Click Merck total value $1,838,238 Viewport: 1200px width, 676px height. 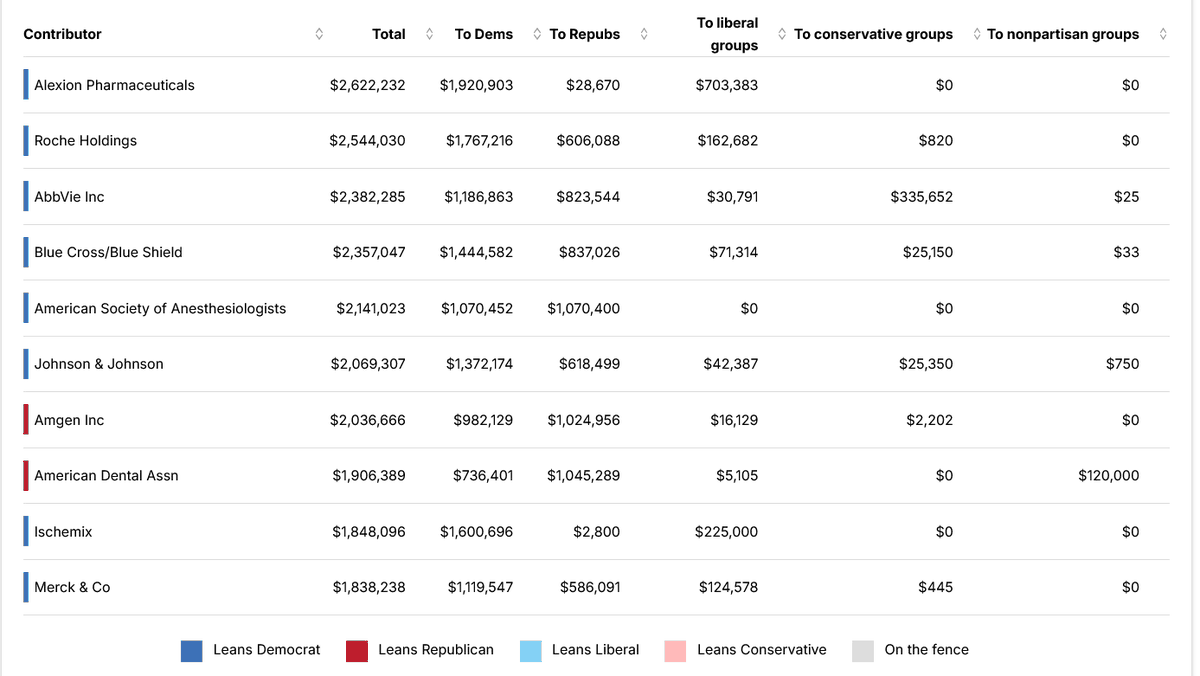click(x=369, y=588)
